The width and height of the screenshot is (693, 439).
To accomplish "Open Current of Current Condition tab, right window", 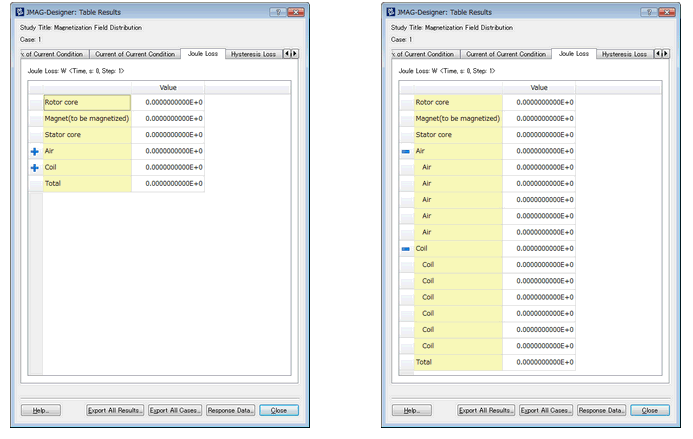I will point(506,54).
